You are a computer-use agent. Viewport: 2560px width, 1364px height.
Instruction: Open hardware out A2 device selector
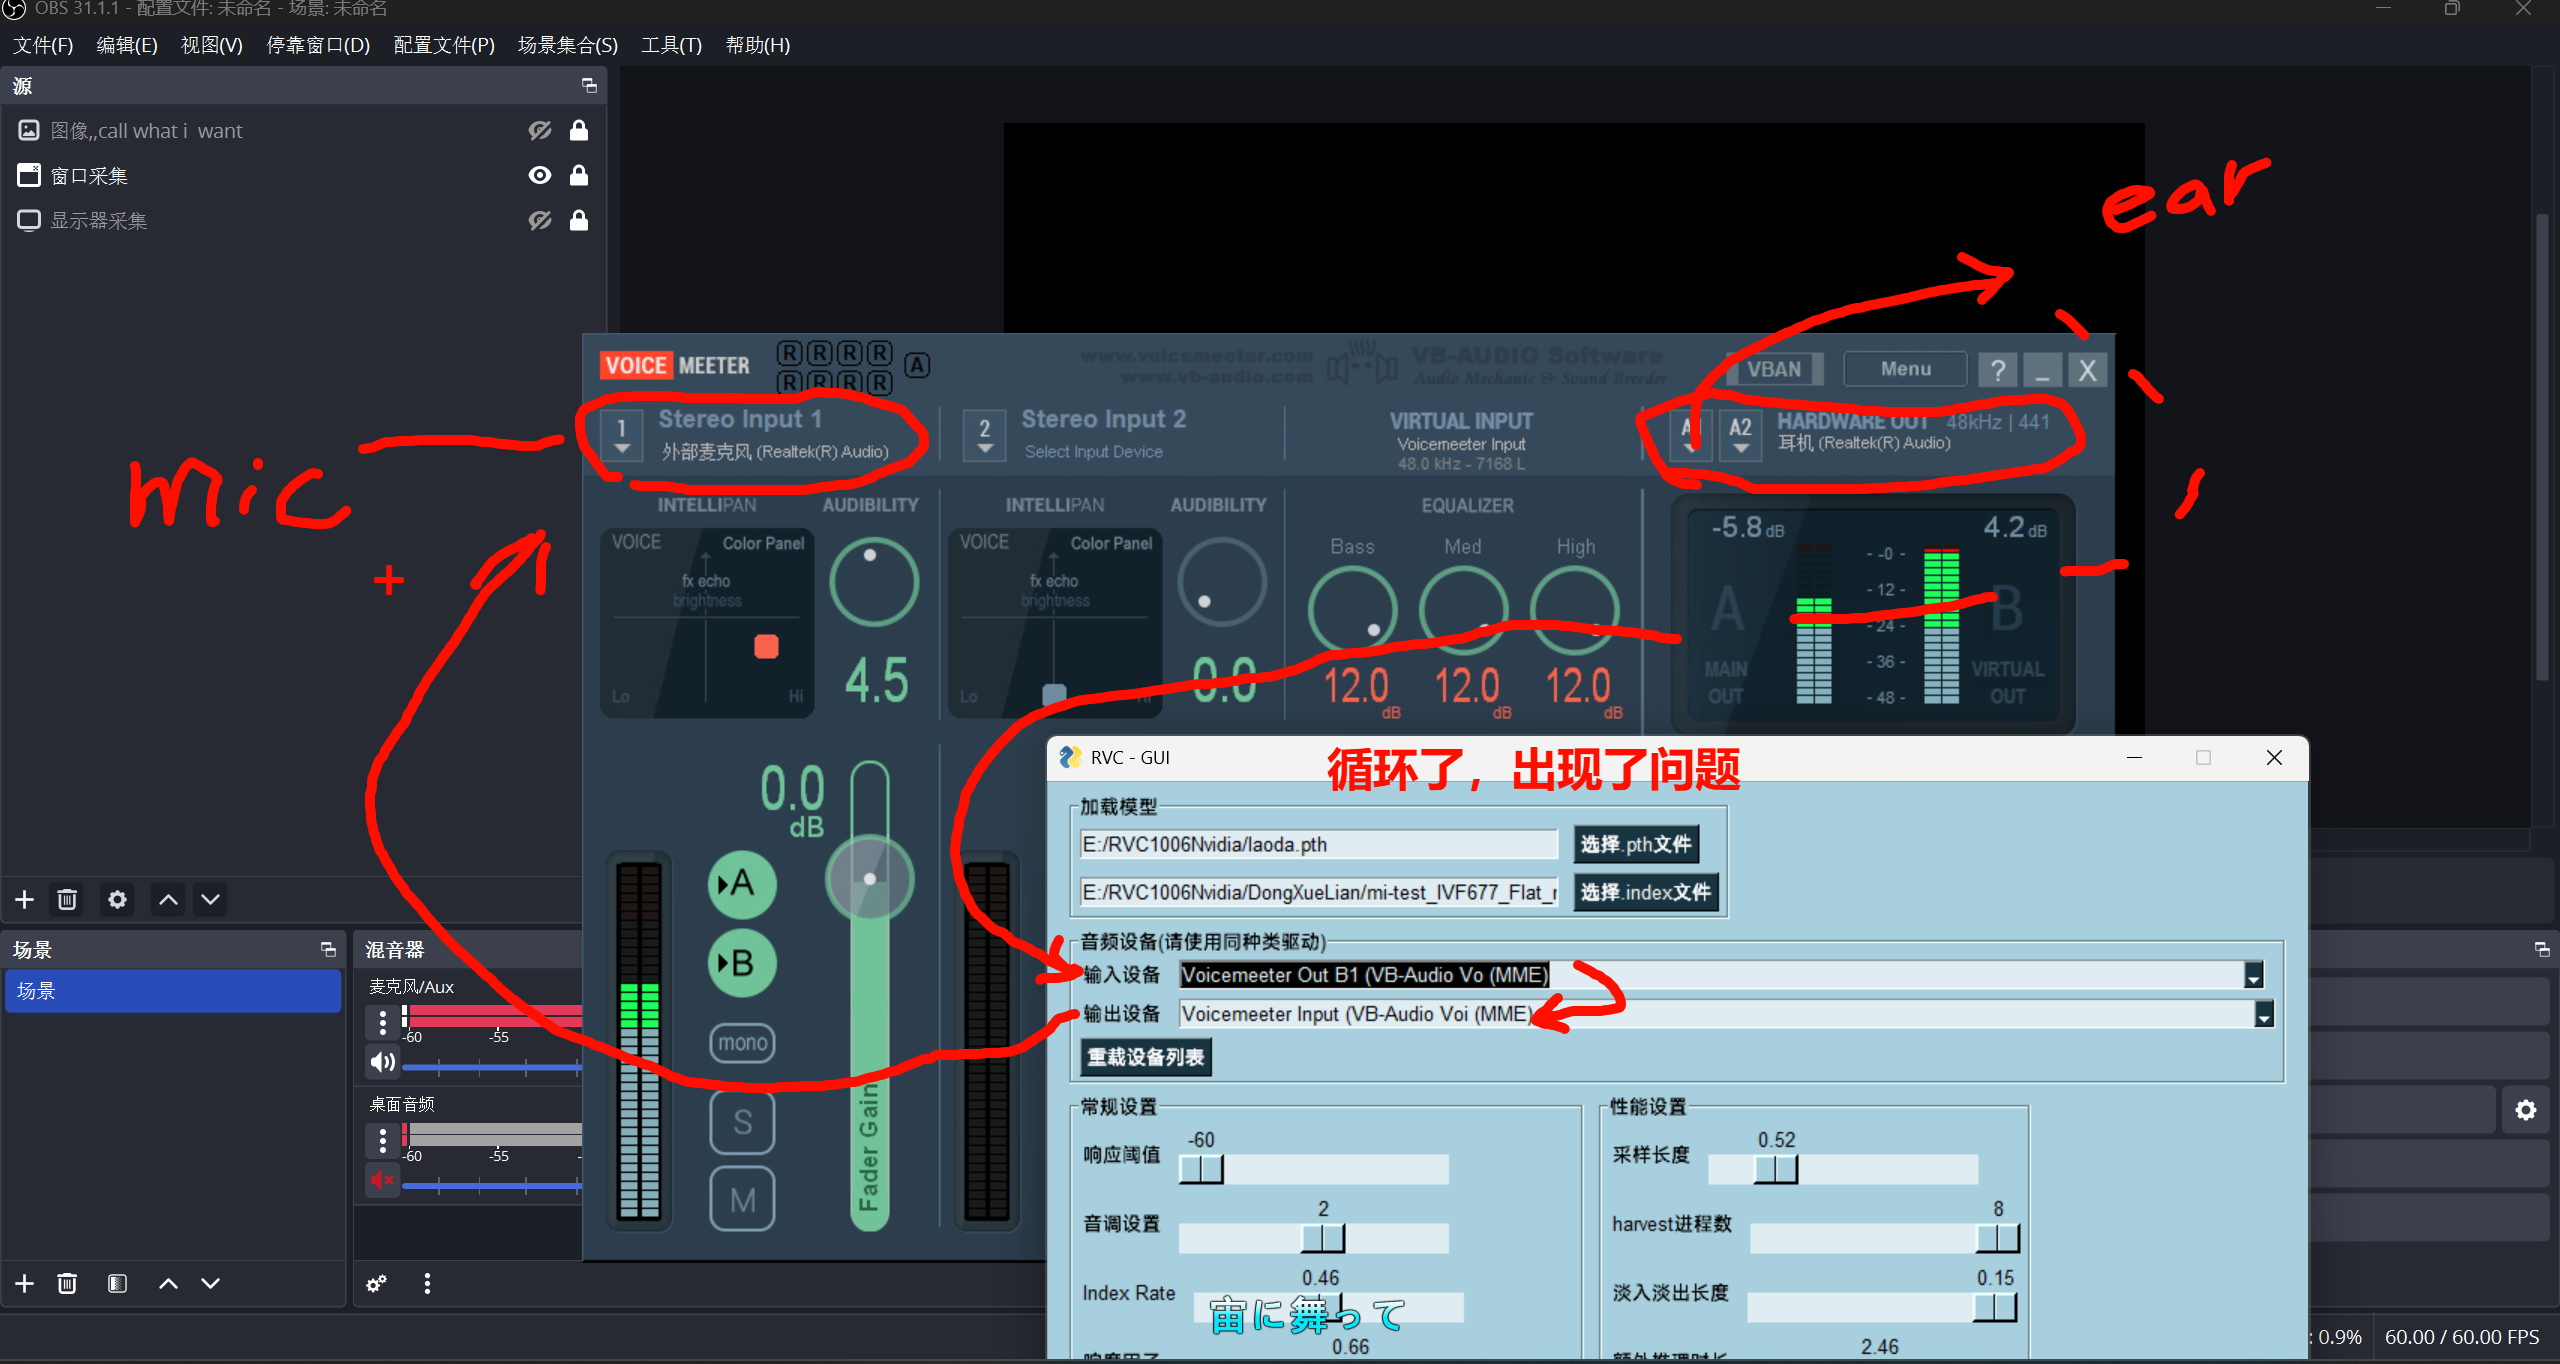pos(1740,436)
